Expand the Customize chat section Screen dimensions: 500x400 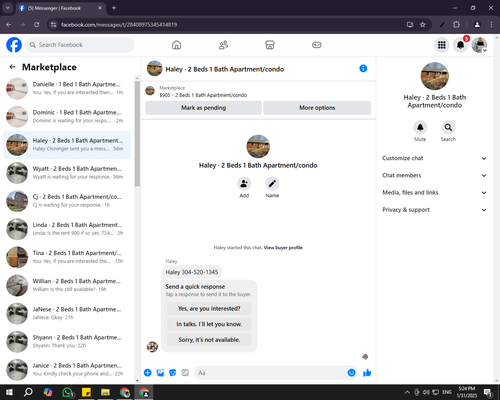[x=434, y=158]
